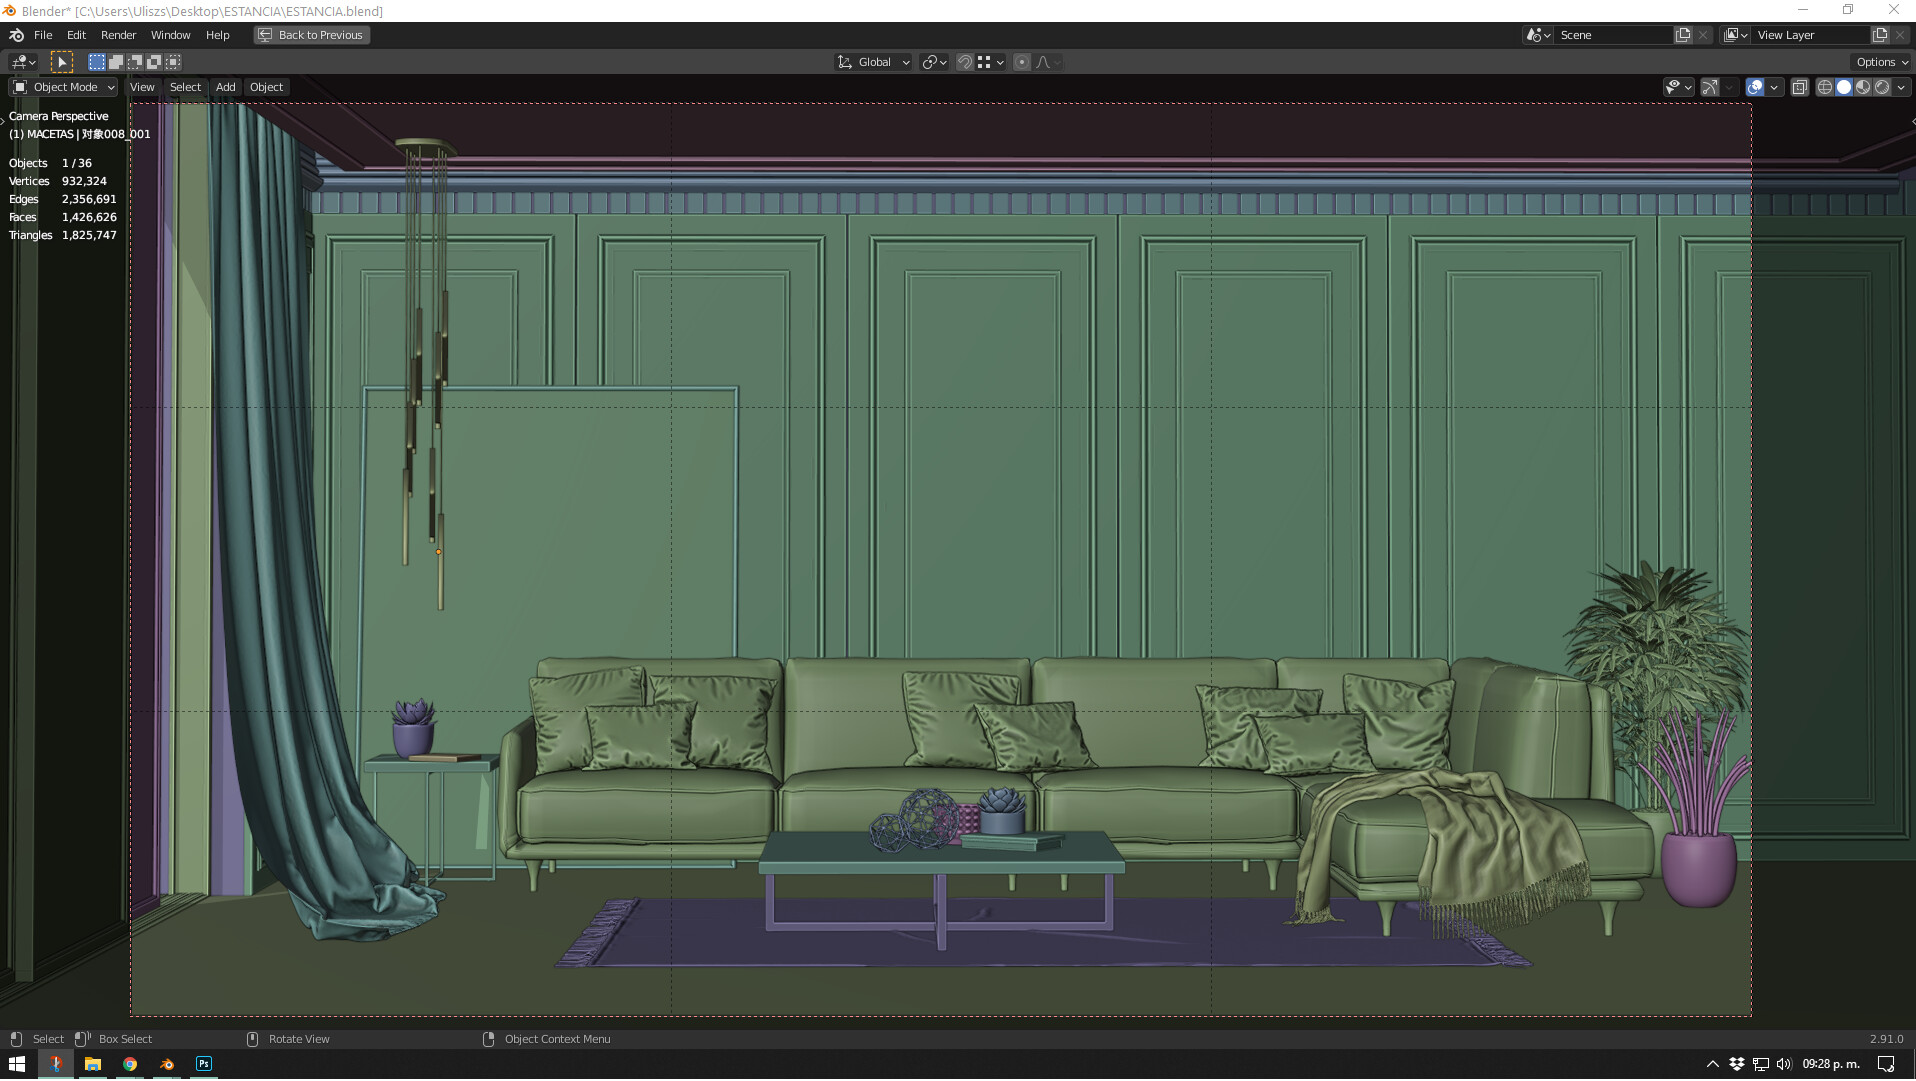1916x1081 pixels.
Task: Open the scene browse icon dropdown
Action: click(x=1538, y=35)
